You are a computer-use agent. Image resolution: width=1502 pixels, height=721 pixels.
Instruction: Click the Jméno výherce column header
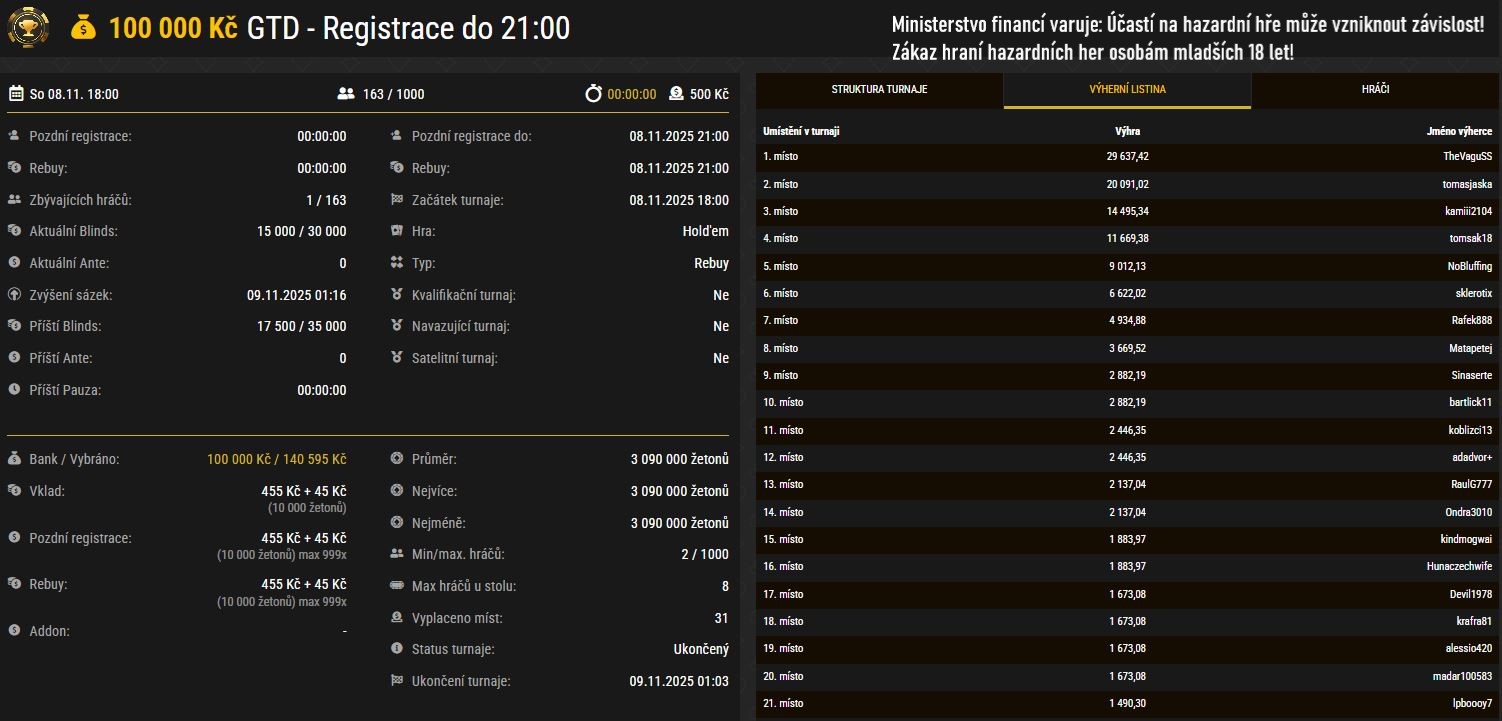pyautogui.click(x=1459, y=131)
